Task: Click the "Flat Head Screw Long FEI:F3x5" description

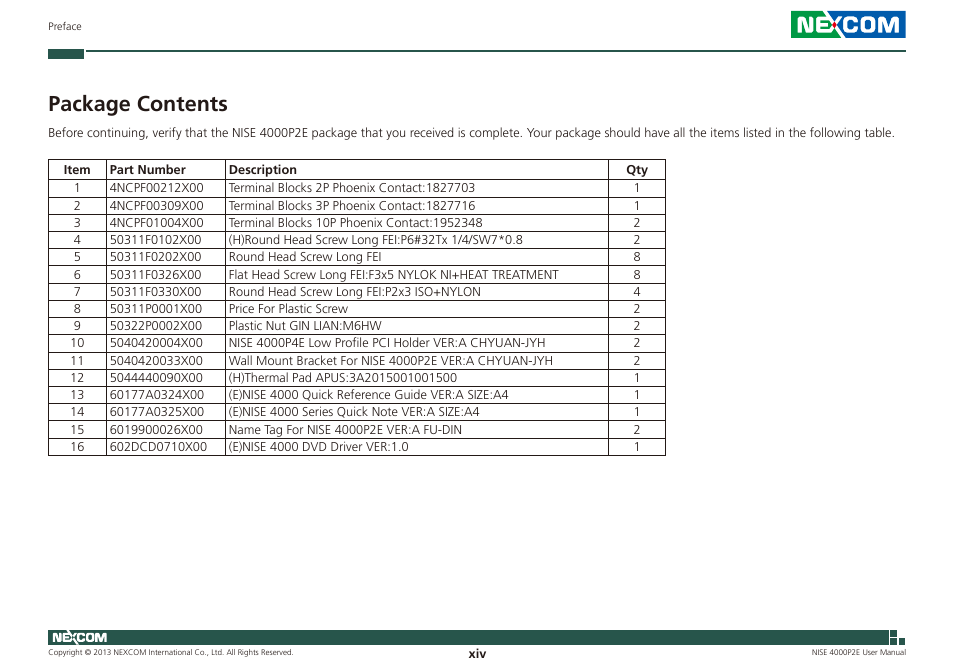Action: click(x=393, y=274)
